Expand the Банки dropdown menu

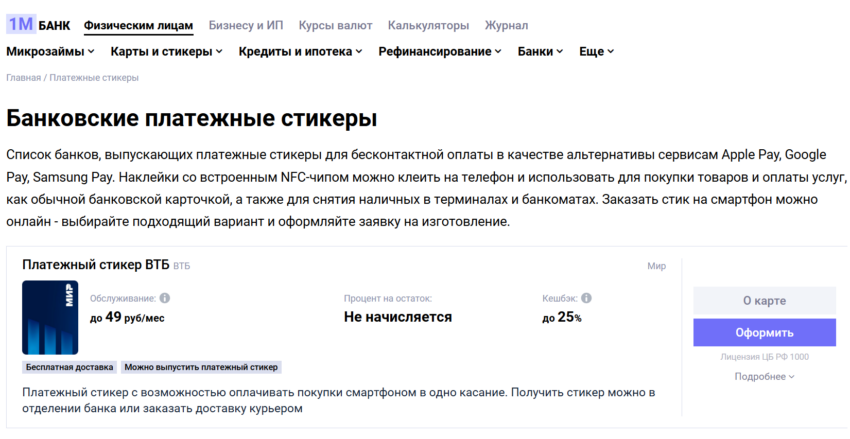[540, 51]
